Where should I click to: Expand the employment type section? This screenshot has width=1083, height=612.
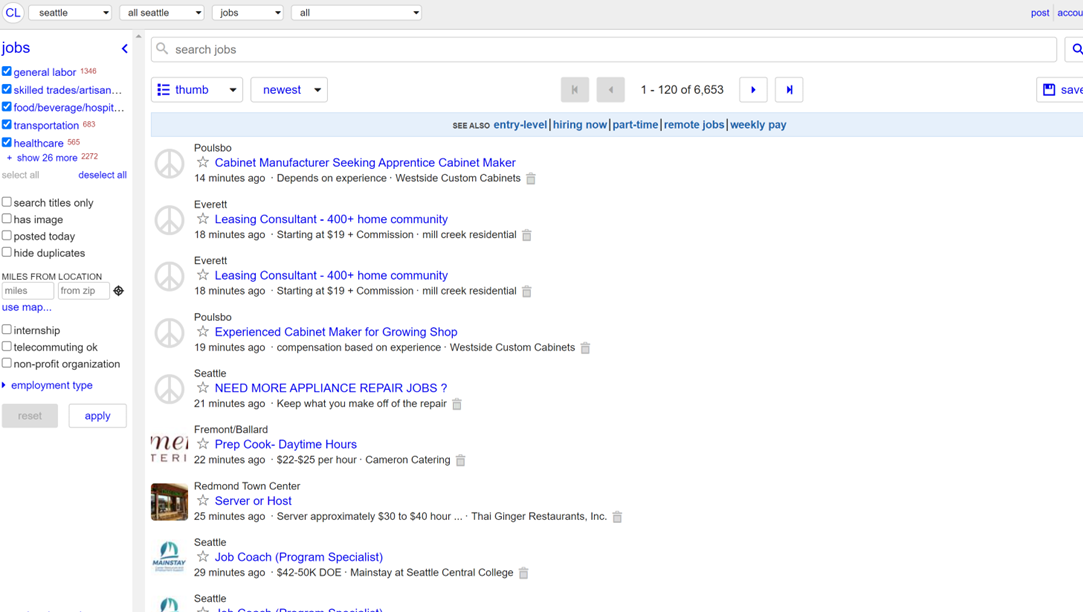click(51, 385)
